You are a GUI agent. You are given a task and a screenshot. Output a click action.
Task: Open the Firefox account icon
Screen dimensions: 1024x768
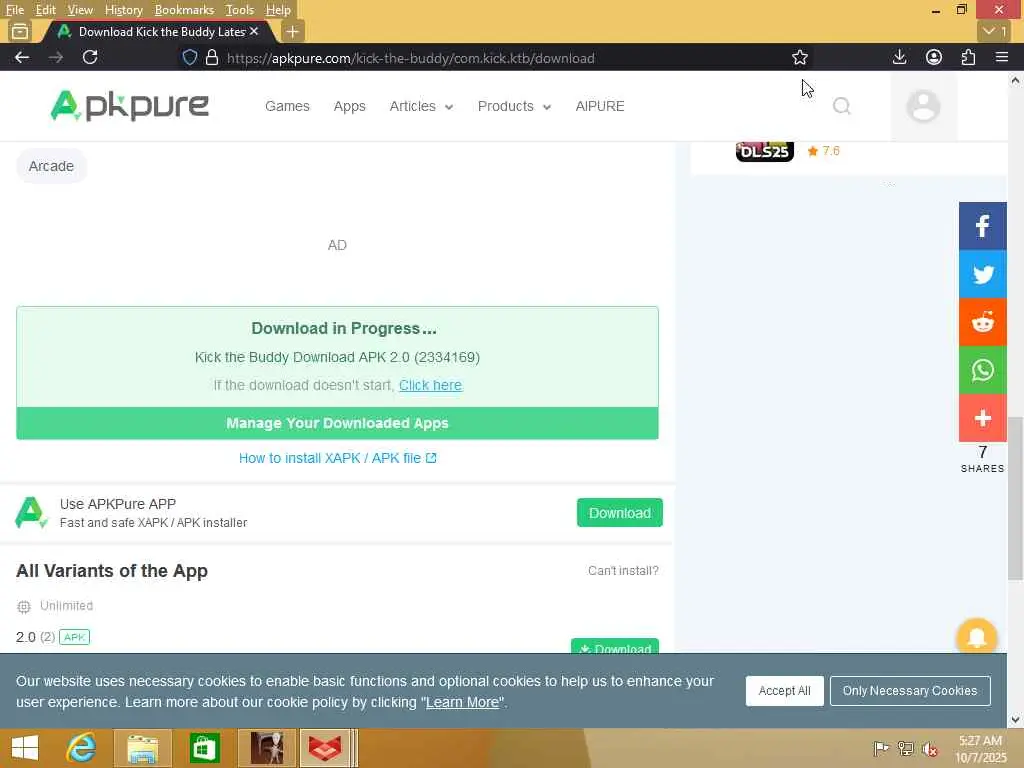click(934, 57)
